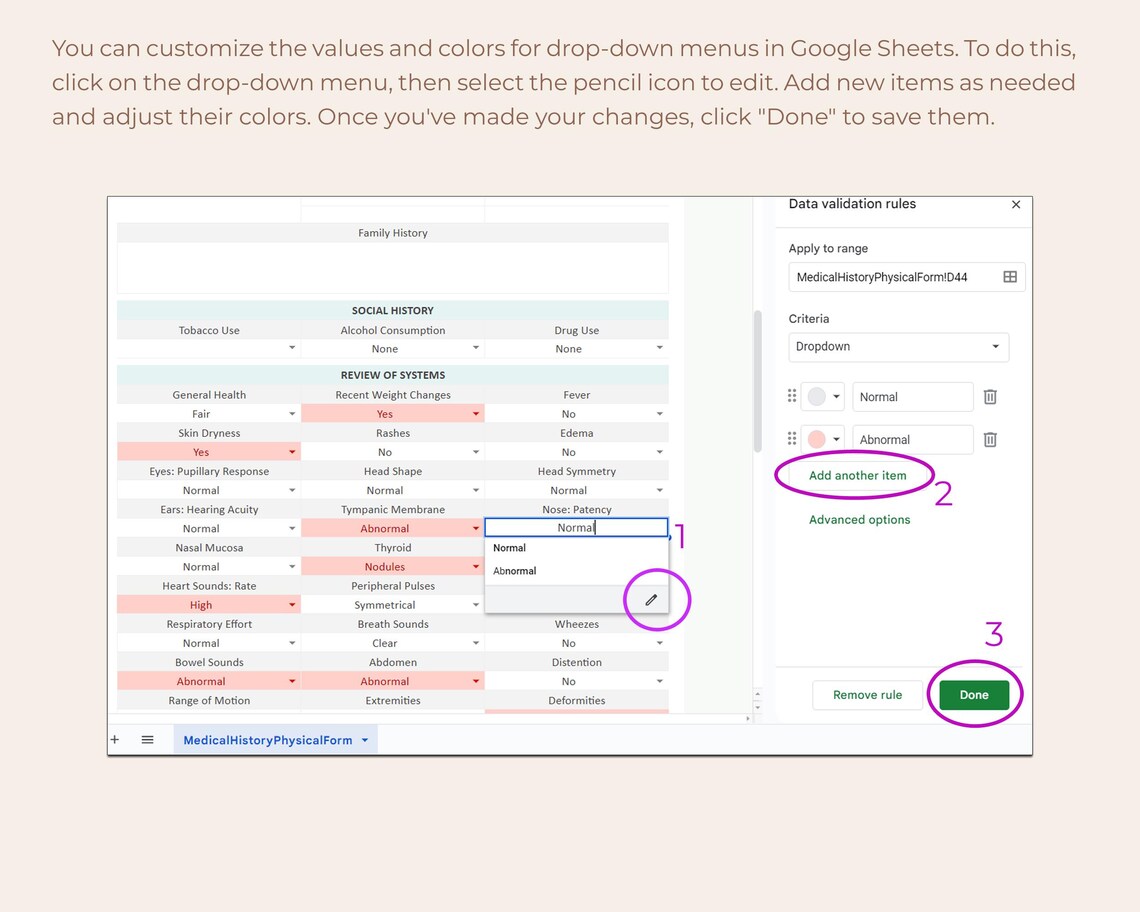Screen dimensions: 1140x912
Task: Edit the Apply to range field
Action: click(x=907, y=277)
